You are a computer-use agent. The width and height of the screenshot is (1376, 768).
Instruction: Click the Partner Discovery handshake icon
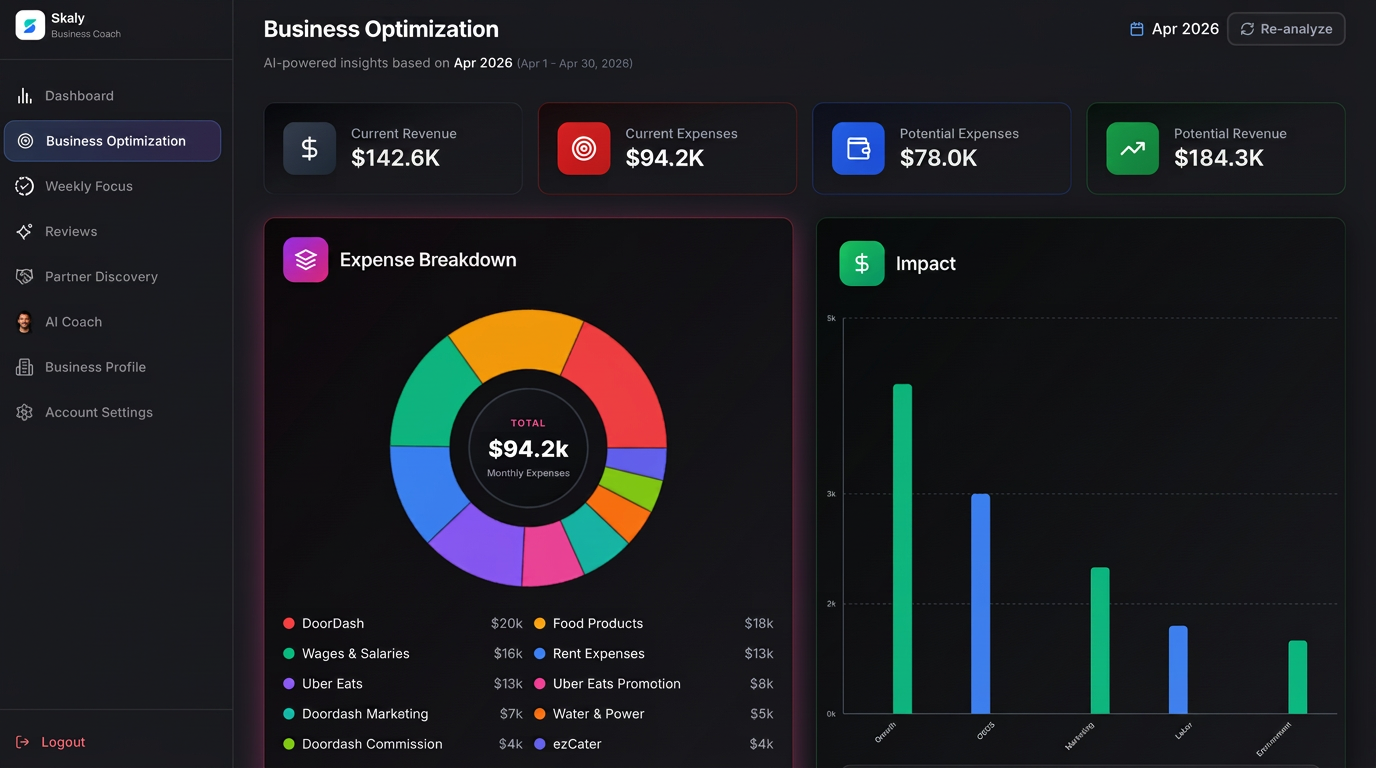point(25,277)
